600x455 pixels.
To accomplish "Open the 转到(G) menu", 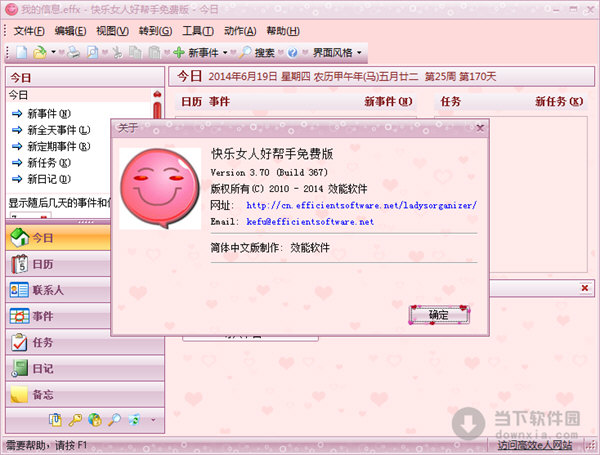I will click(x=155, y=31).
